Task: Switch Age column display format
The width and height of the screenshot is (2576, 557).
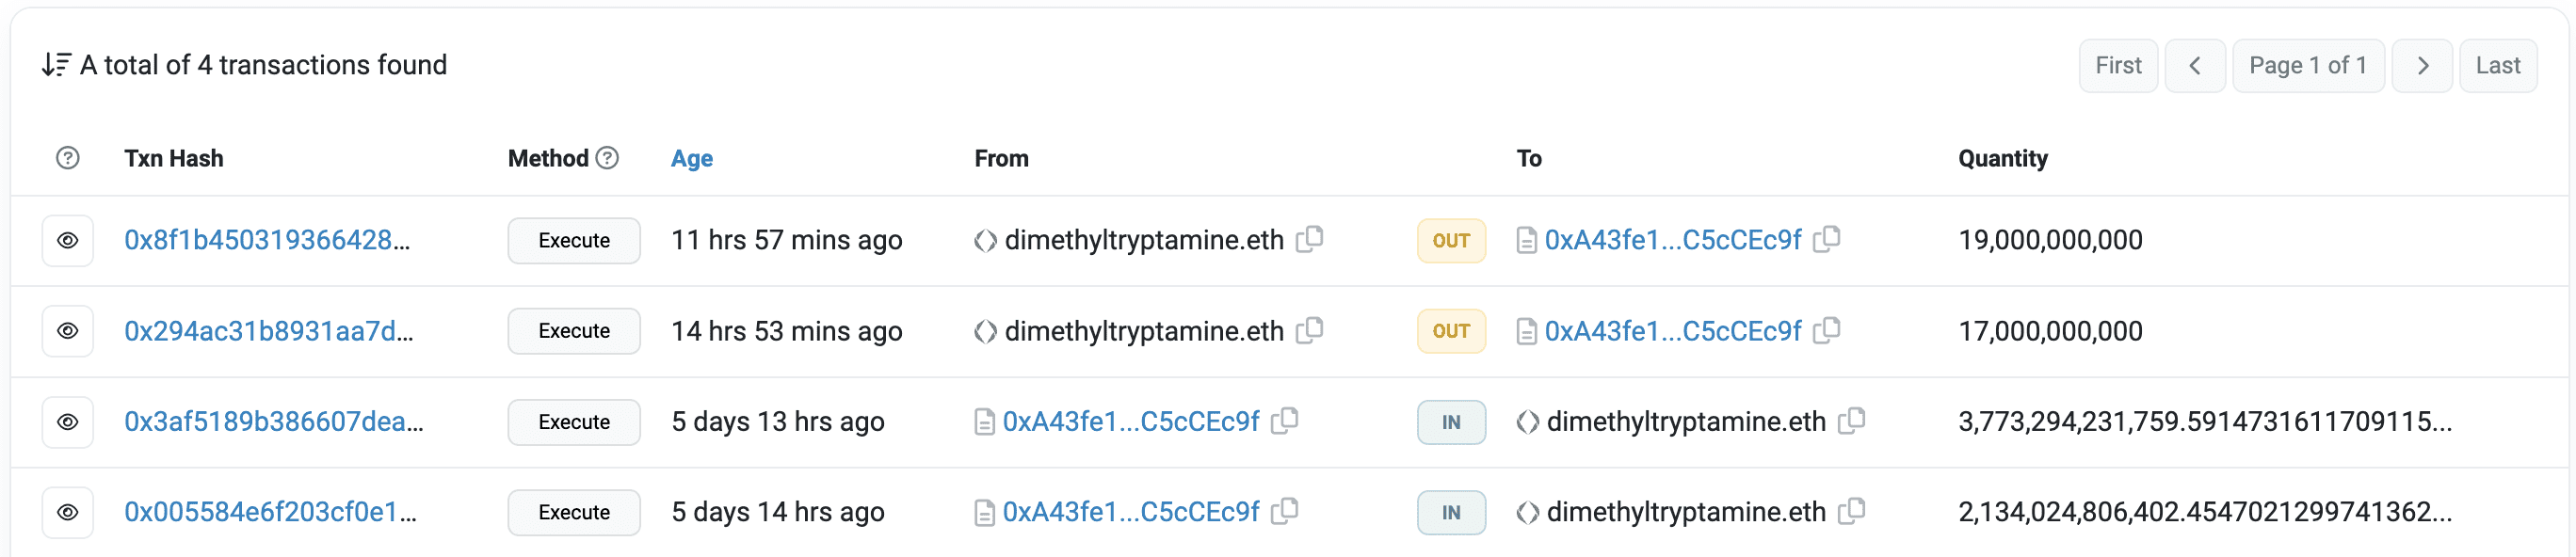Action: point(691,158)
